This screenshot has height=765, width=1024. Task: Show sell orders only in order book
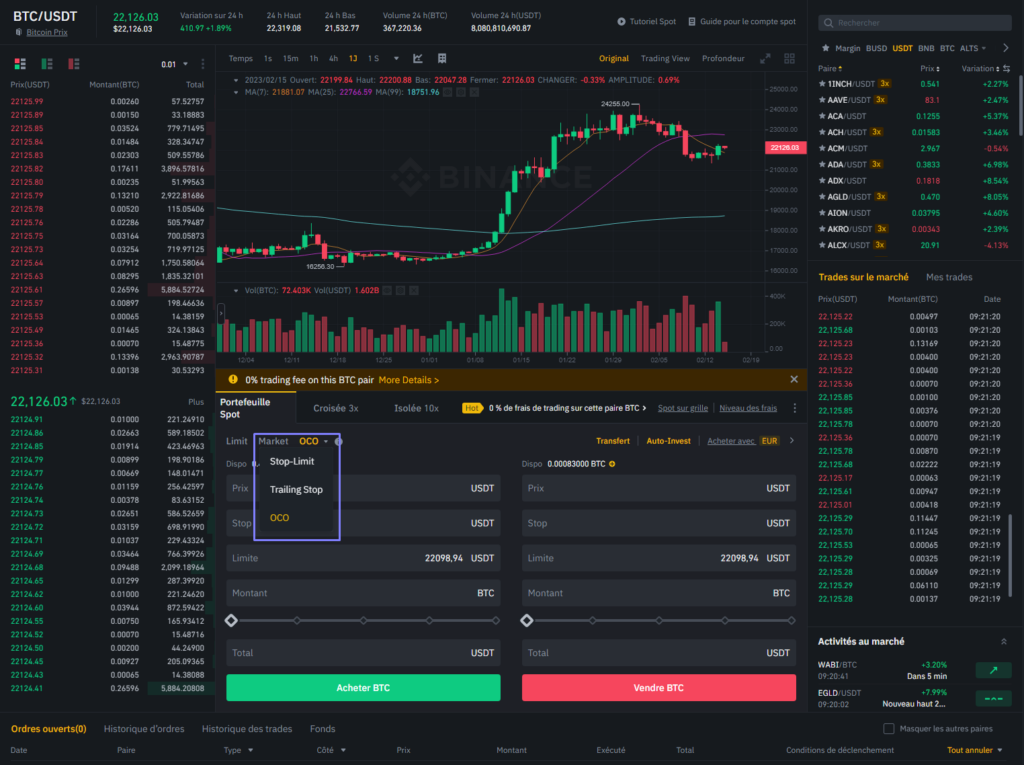[x=74, y=64]
